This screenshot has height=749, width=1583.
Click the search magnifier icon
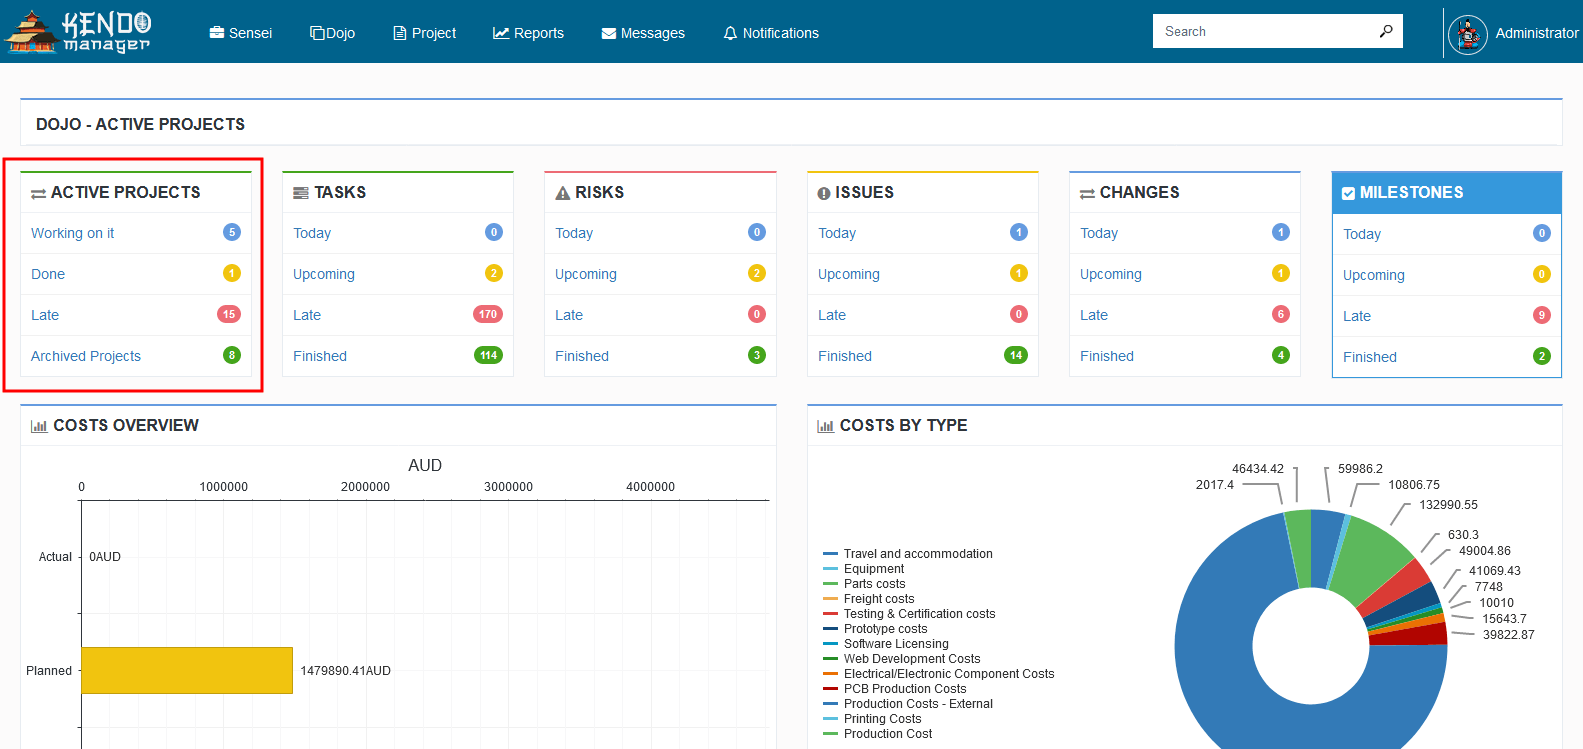point(1386,31)
